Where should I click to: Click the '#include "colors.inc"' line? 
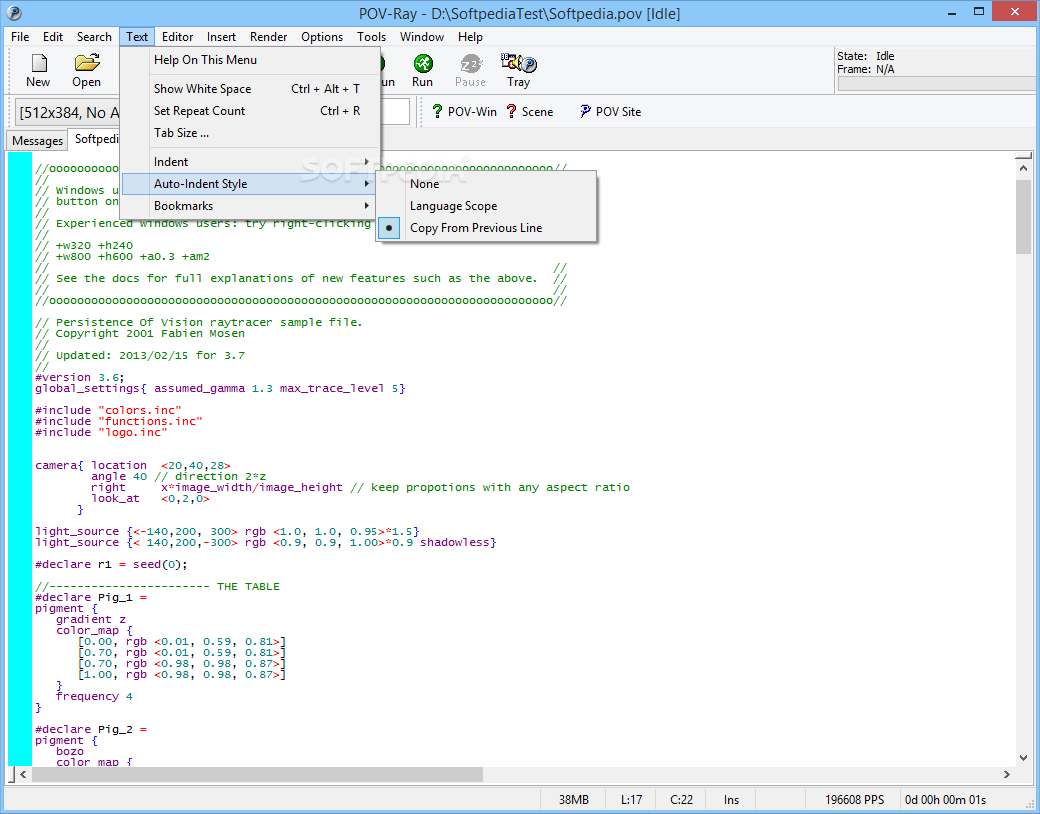coord(108,411)
